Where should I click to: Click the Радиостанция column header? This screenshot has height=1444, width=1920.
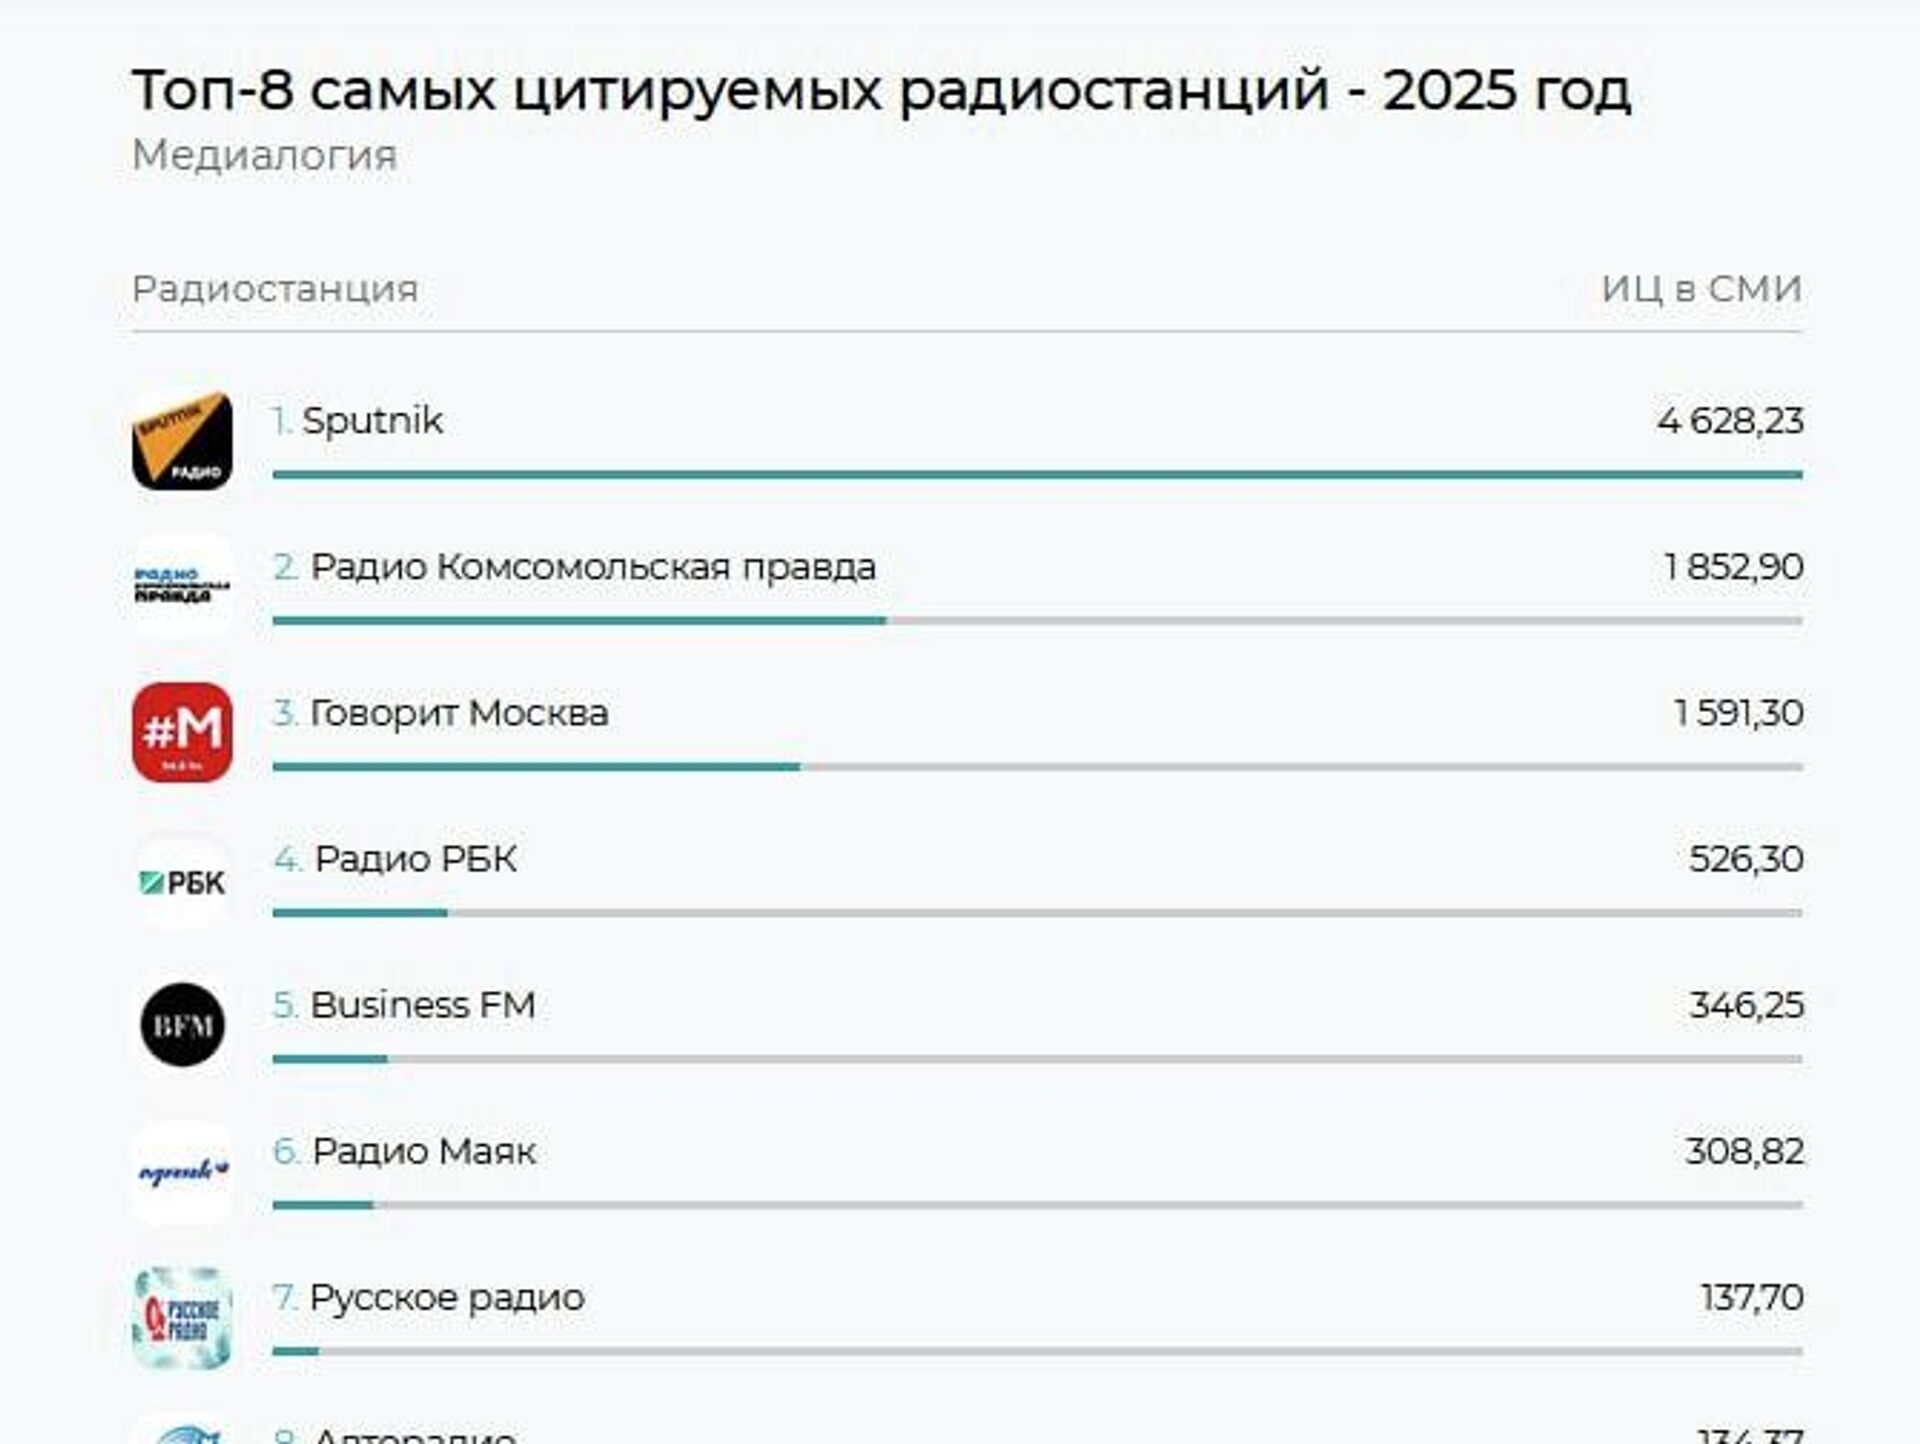[275, 289]
